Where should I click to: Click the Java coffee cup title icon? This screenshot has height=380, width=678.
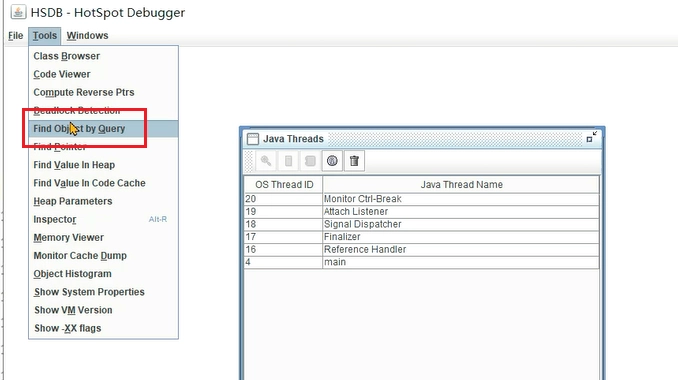coord(18,12)
